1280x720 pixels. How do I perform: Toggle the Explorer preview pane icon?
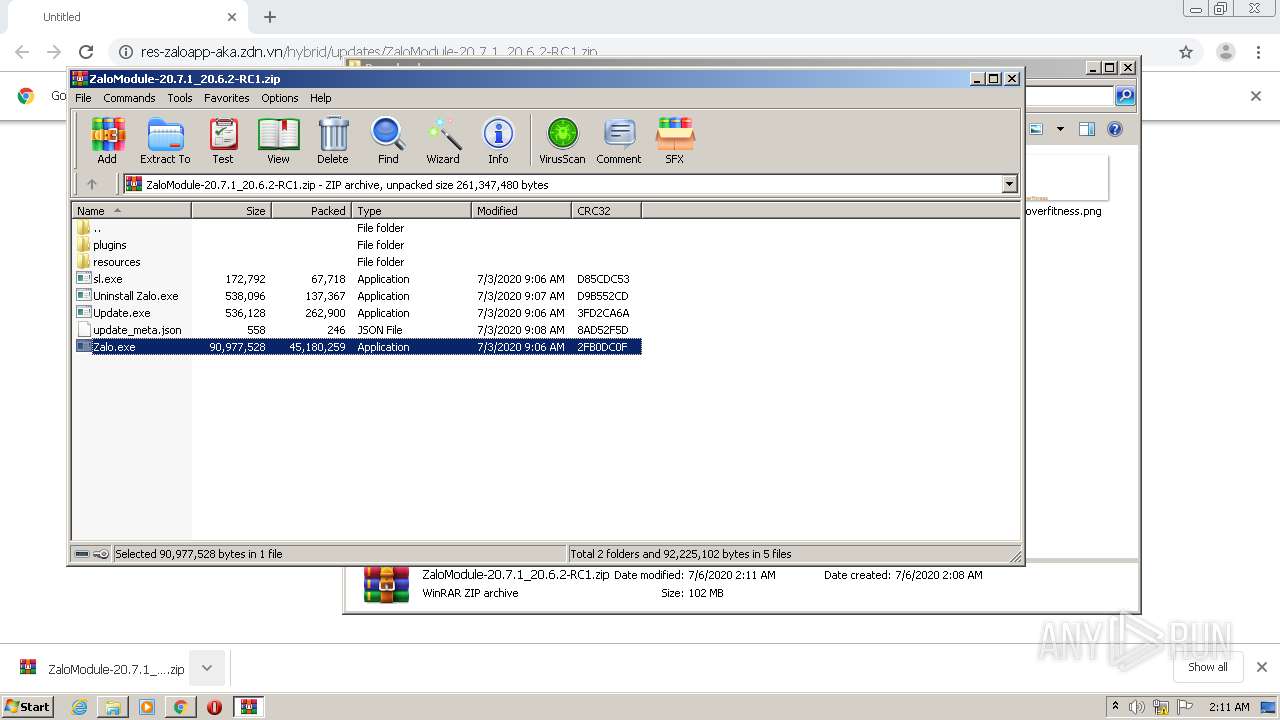(x=1087, y=129)
